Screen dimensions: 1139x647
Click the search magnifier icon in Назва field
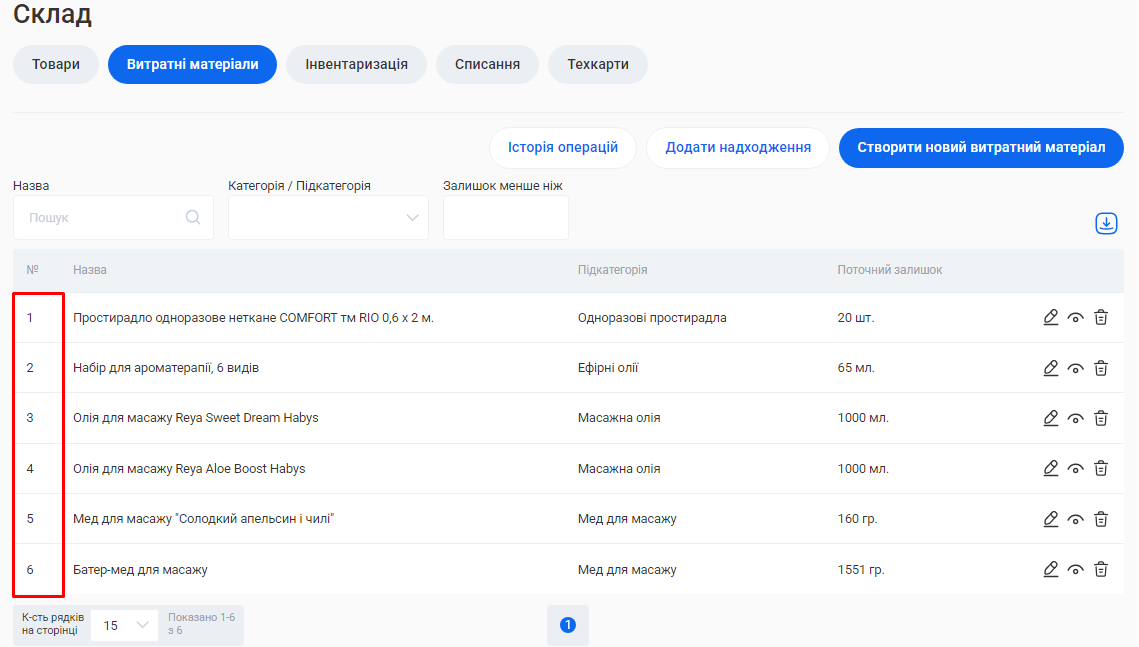[x=193, y=217]
